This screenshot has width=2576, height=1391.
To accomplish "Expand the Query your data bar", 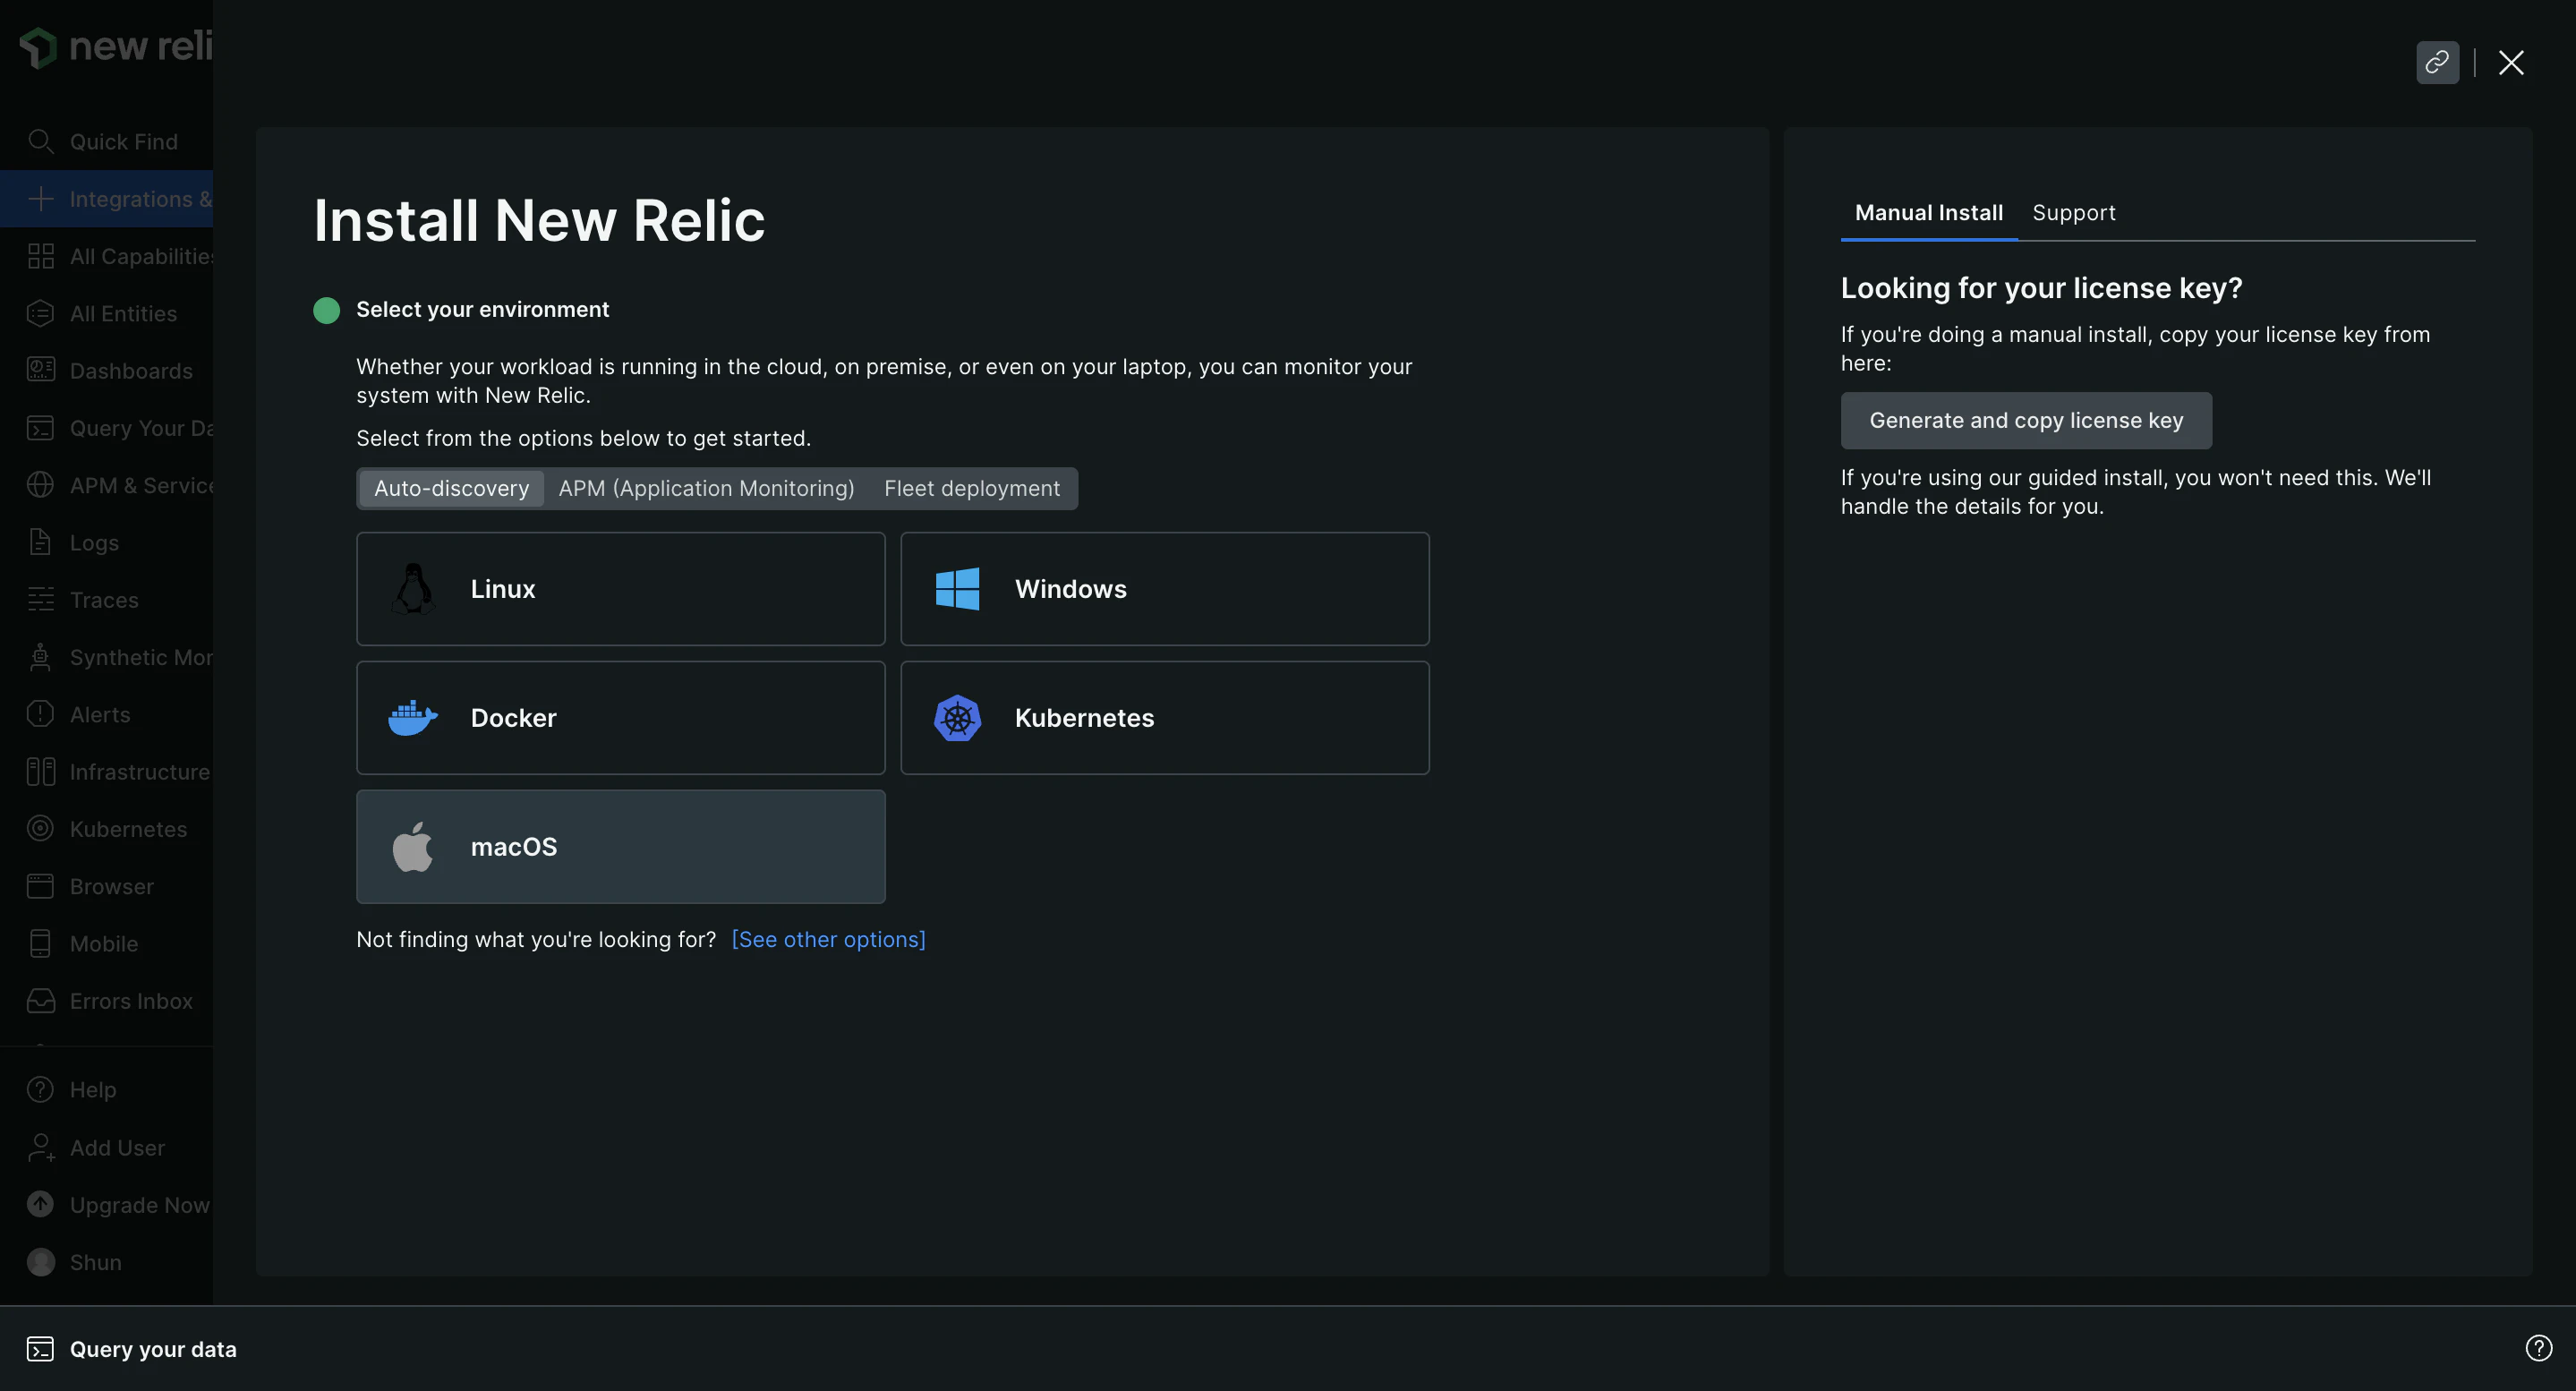I will tap(132, 1348).
